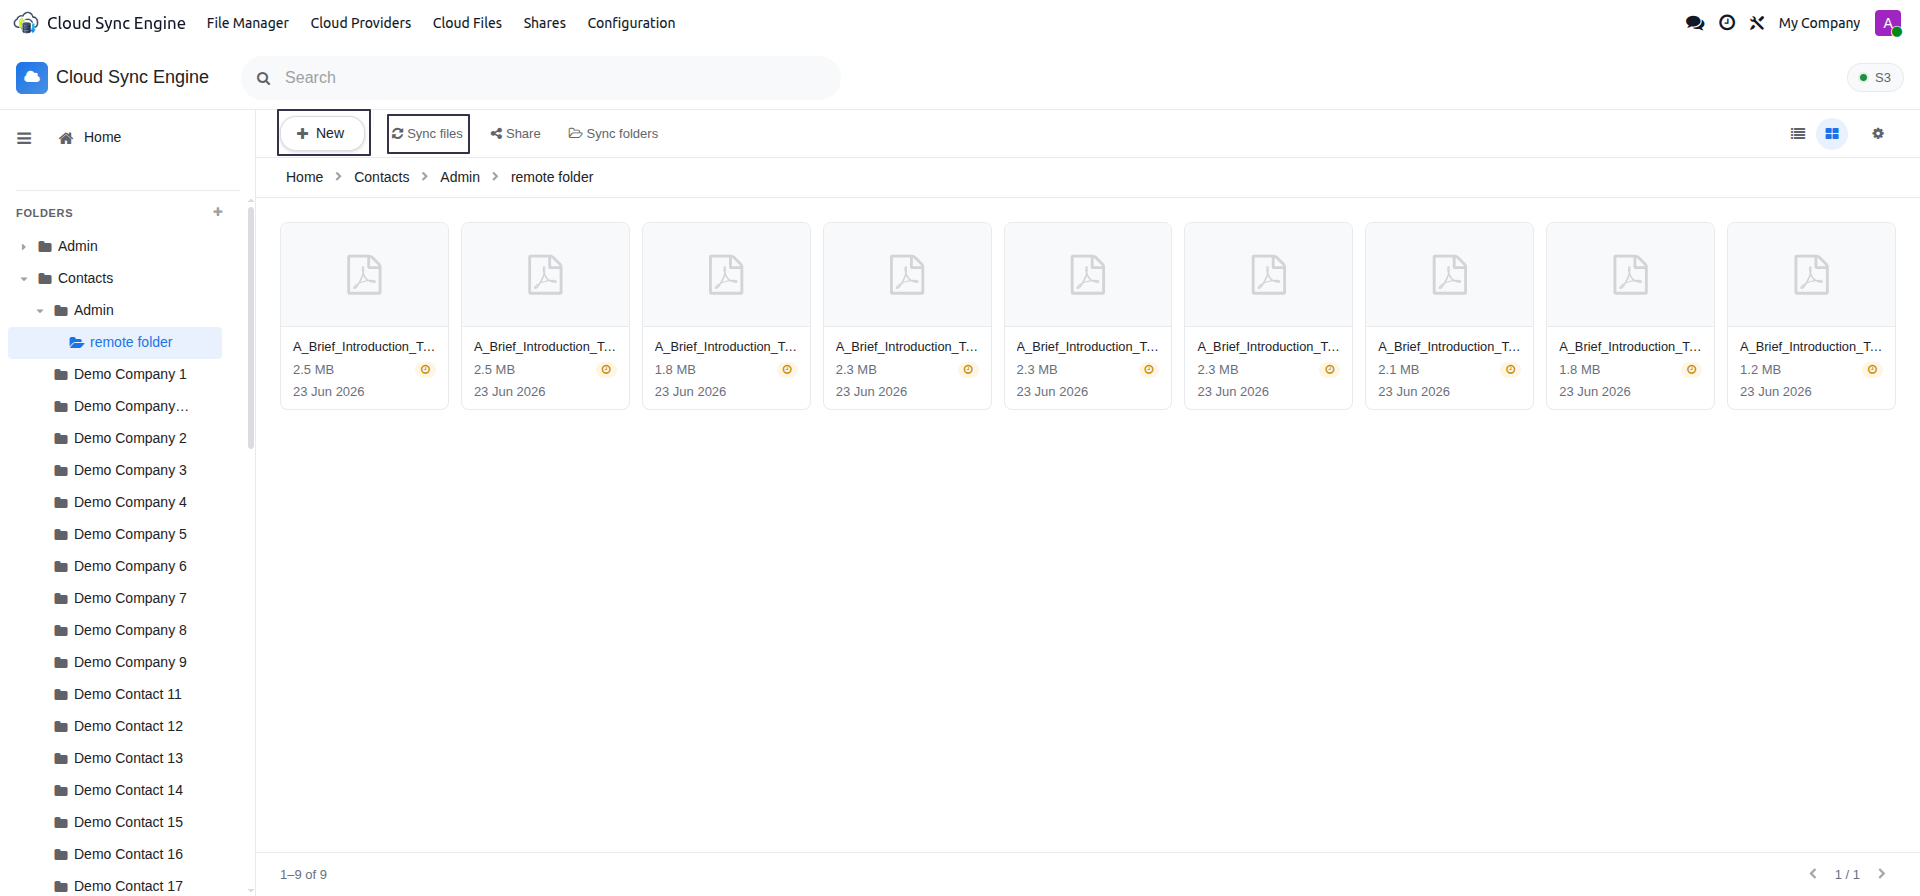Click the S3 provider status badge

point(1875,78)
